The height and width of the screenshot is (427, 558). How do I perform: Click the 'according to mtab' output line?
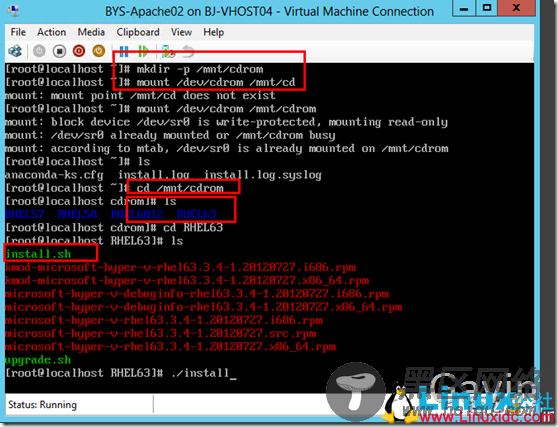[227, 148]
